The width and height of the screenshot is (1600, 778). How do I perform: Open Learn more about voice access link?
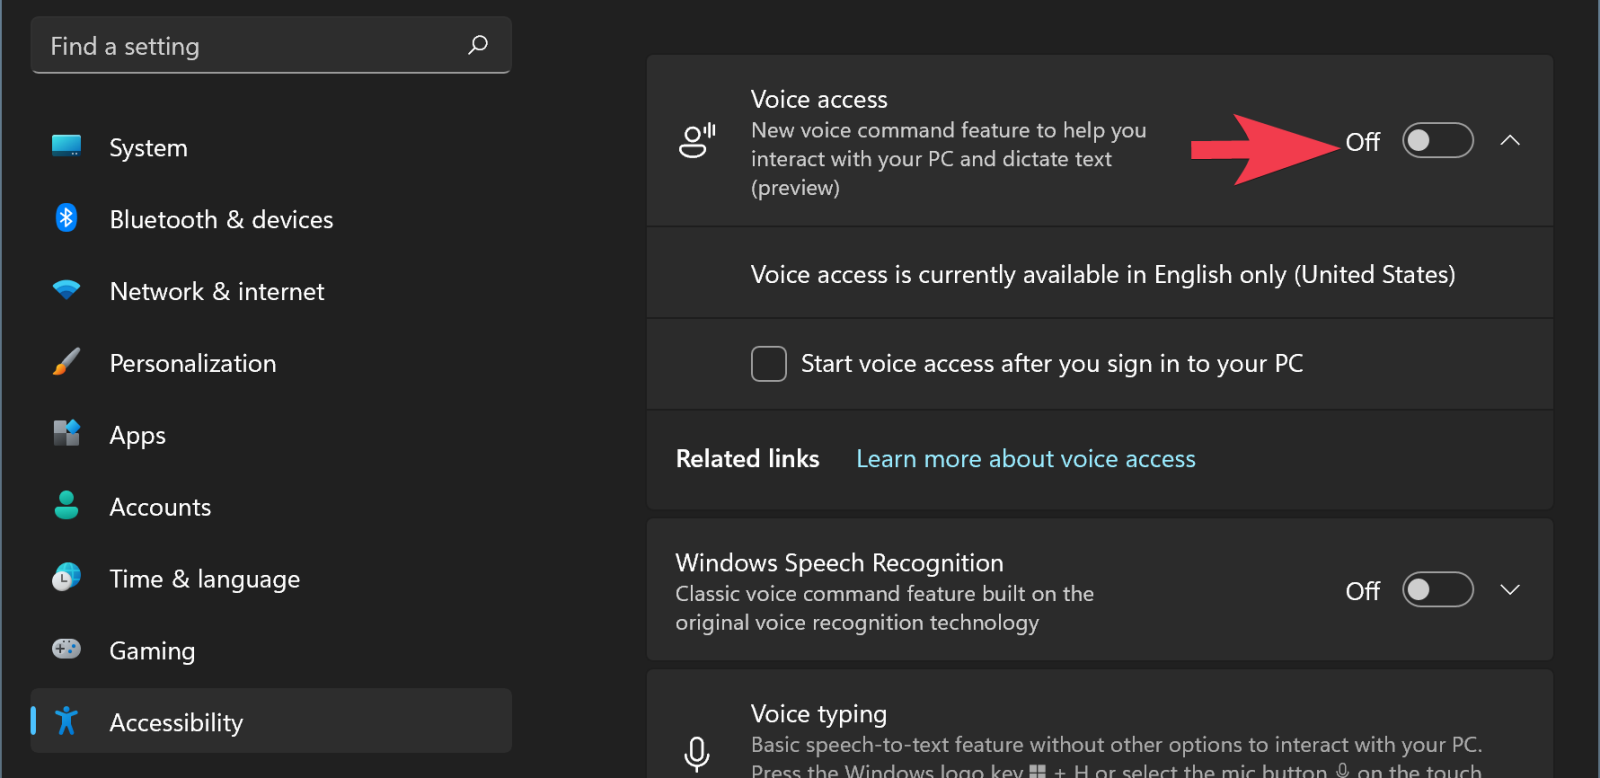(1025, 459)
